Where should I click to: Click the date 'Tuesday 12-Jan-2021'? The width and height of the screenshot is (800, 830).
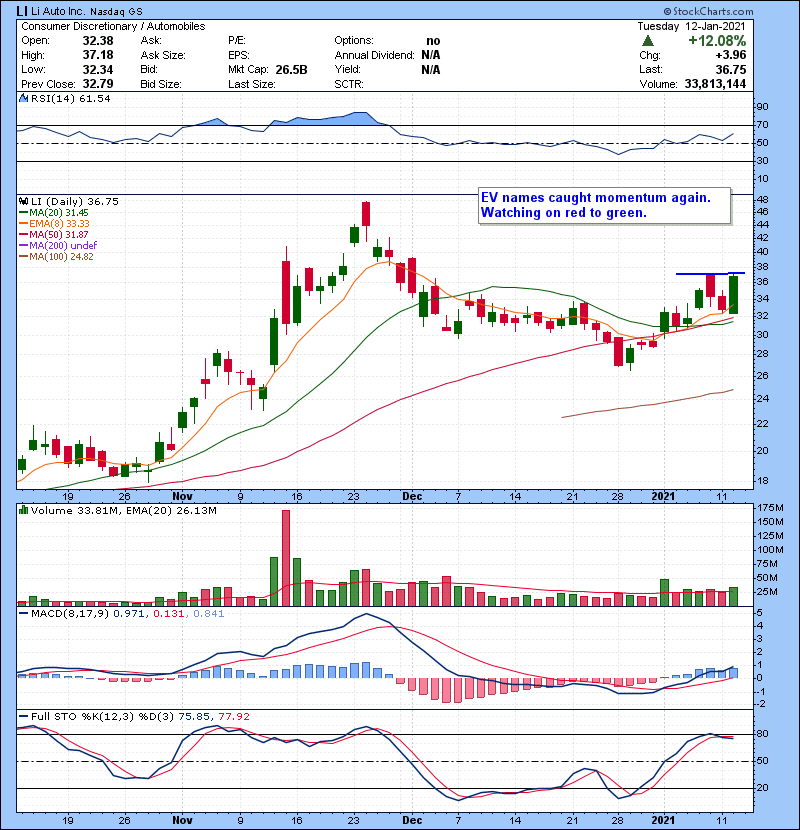[691, 26]
